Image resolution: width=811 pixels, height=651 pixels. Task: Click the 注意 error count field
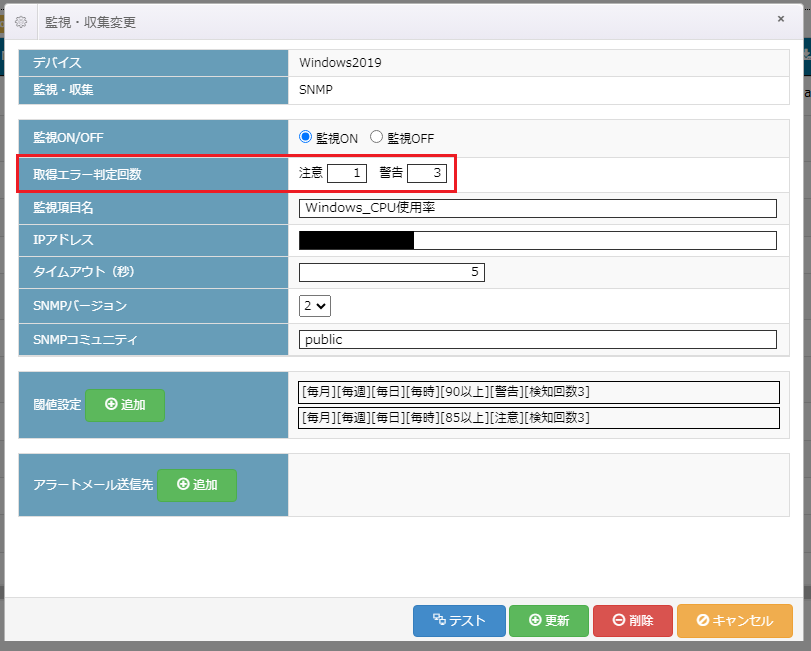pos(347,173)
